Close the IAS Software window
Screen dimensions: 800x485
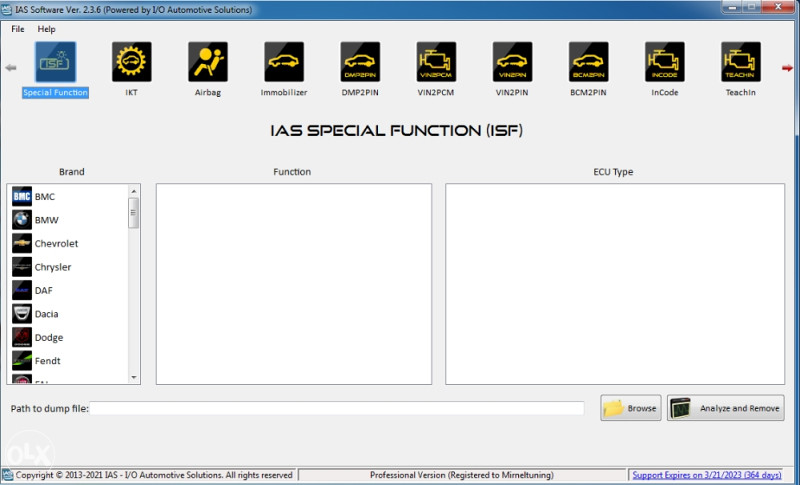778,7
